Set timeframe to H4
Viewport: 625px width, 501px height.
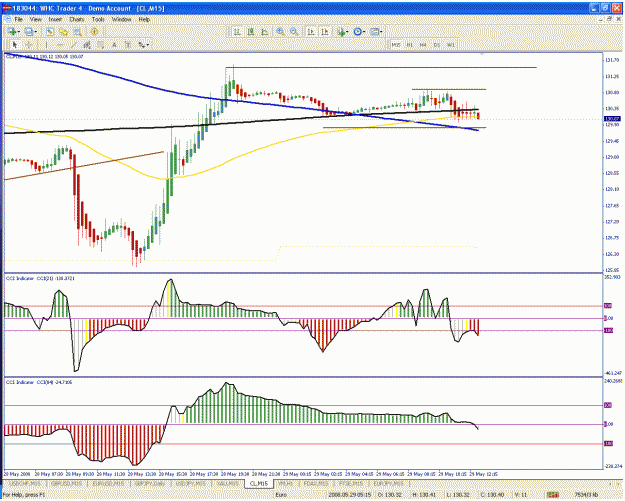click(x=423, y=45)
